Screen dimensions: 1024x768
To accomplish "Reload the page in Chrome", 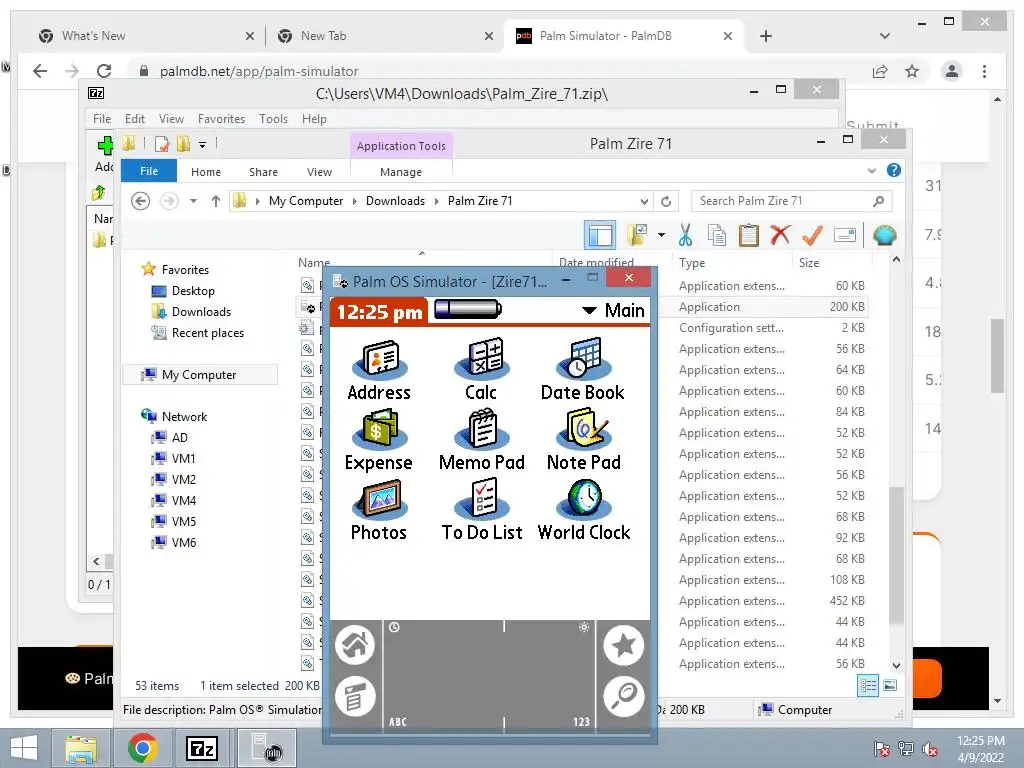I will [104, 71].
